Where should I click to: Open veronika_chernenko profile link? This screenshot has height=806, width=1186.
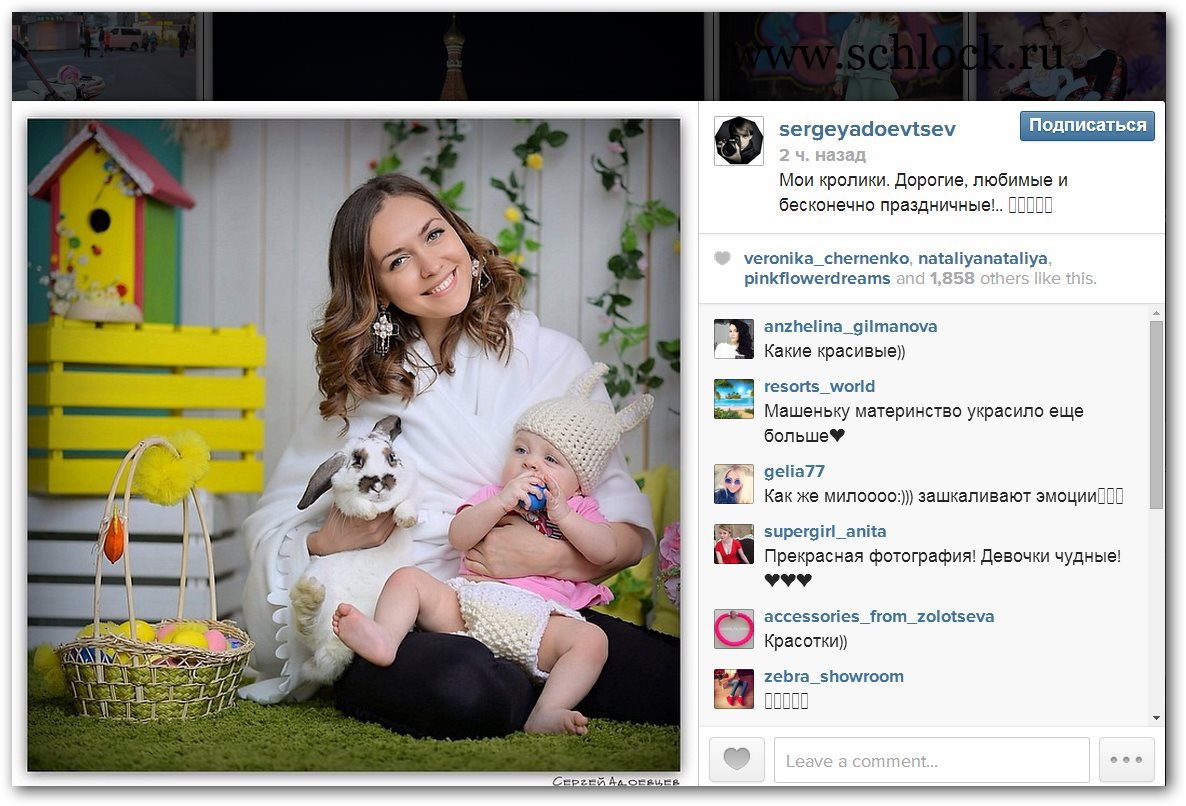pyautogui.click(x=826, y=259)
